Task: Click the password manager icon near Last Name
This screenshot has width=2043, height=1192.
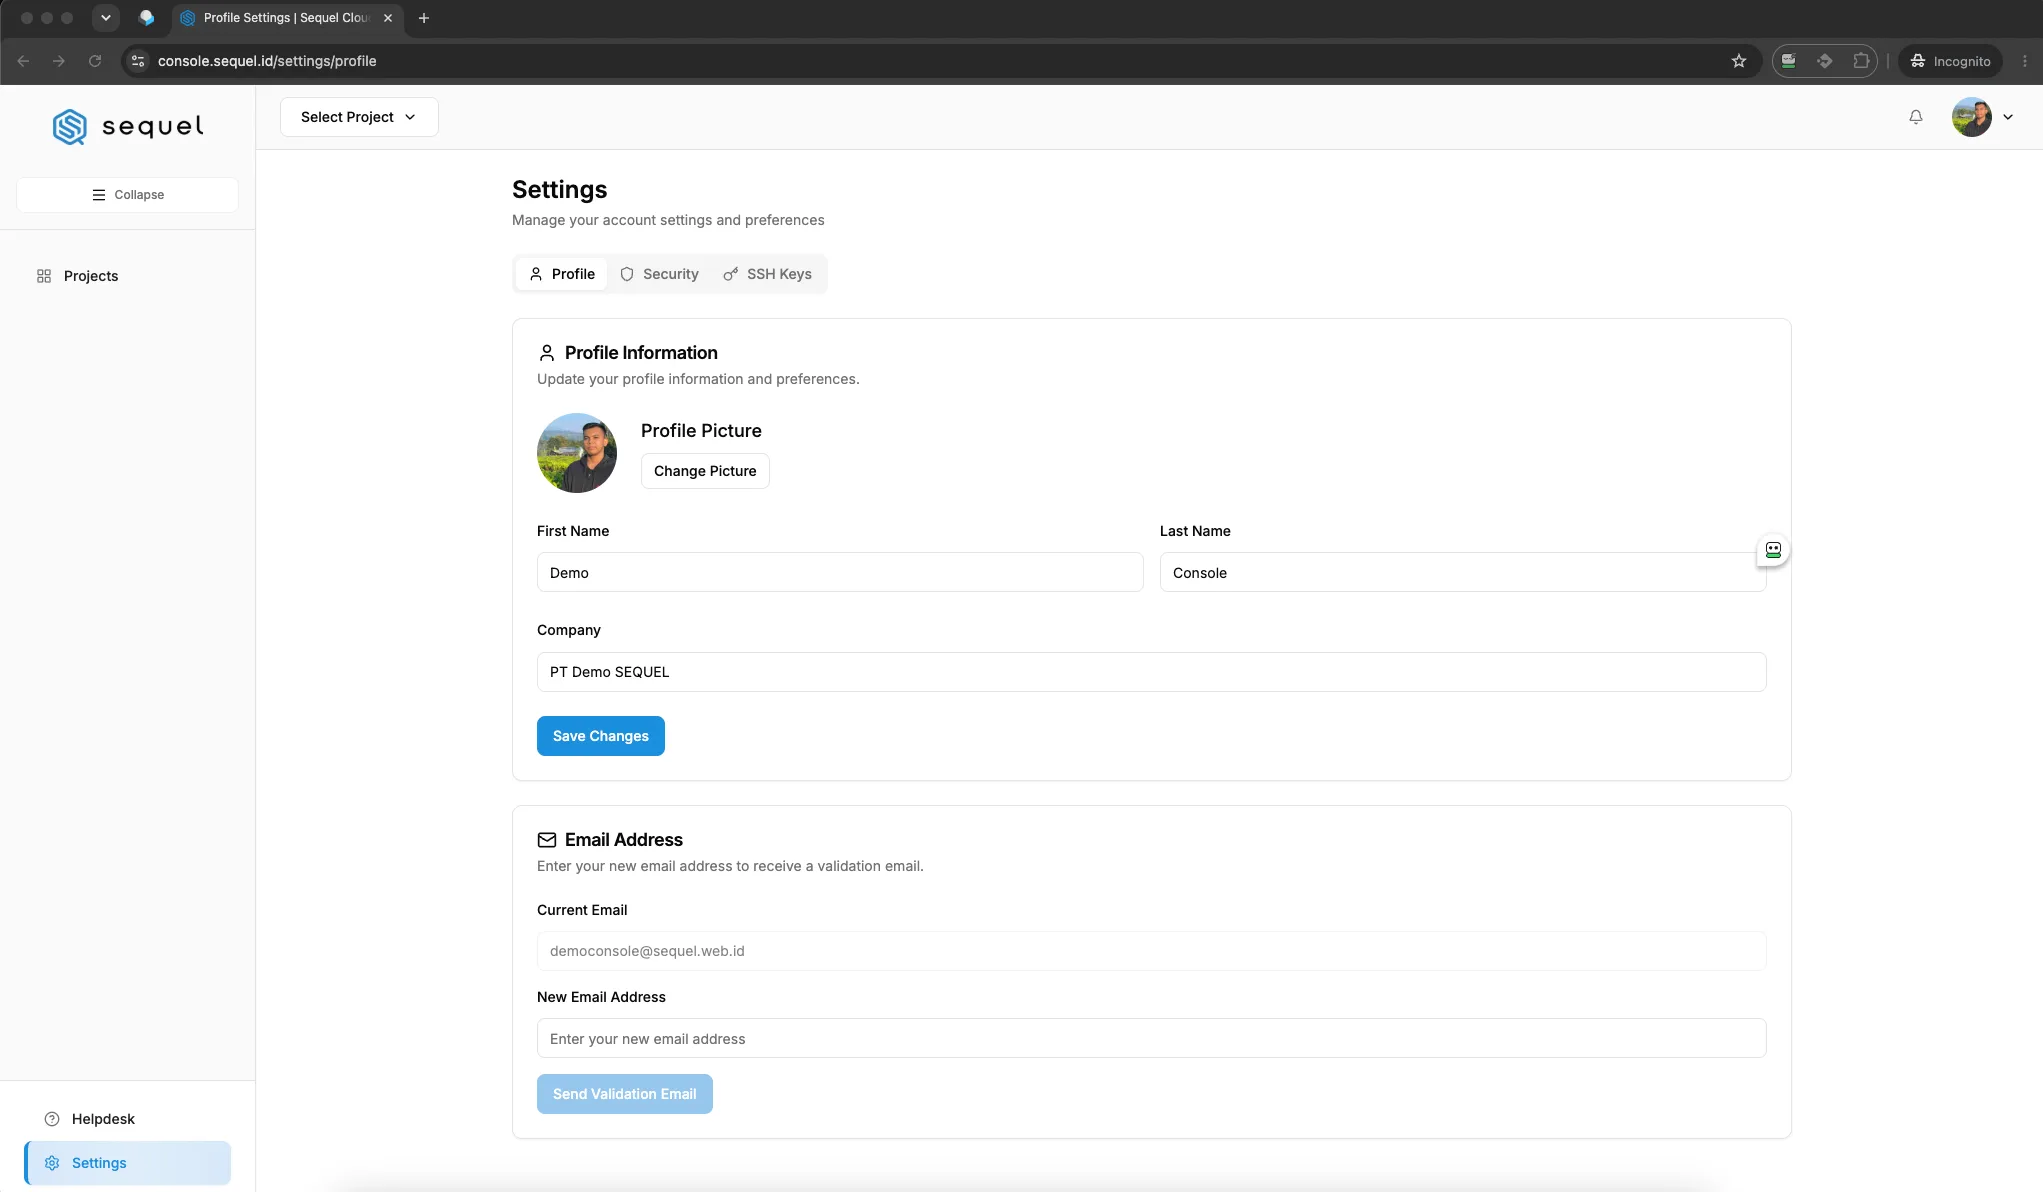Action: click(1773, 550)
